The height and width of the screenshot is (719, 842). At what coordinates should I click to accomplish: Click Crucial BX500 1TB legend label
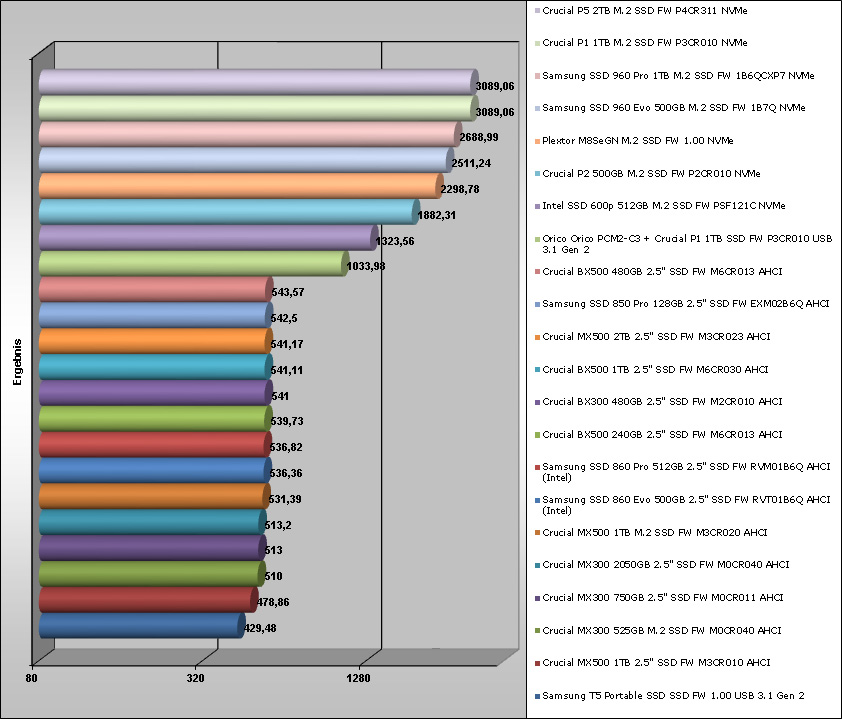[x=655, y=370]
